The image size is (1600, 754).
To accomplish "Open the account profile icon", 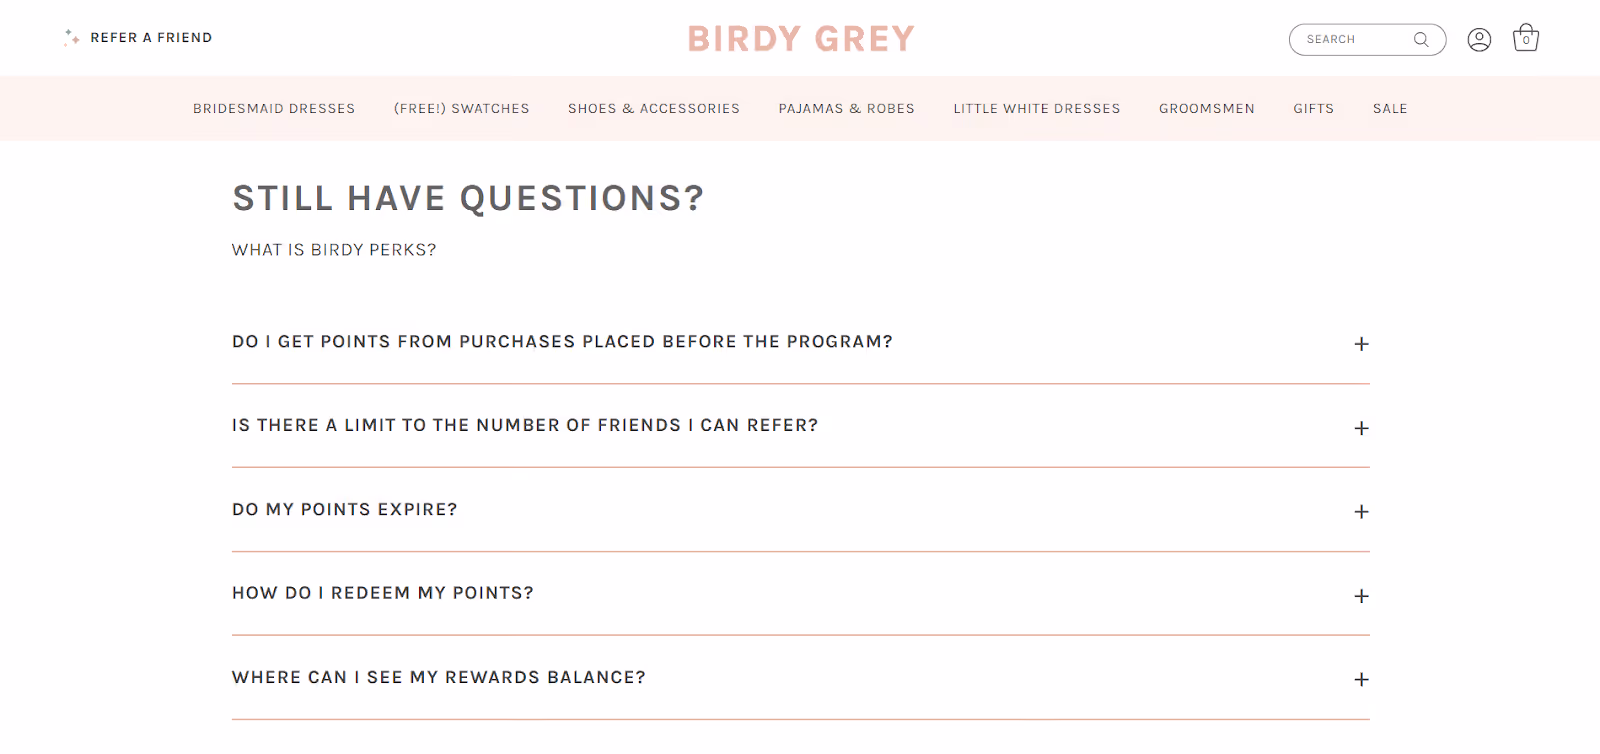I will click(x=1479, y=39).
